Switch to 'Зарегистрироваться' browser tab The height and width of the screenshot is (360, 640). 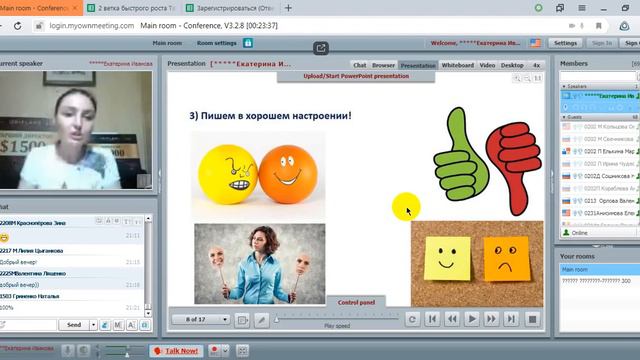point(230,8)
